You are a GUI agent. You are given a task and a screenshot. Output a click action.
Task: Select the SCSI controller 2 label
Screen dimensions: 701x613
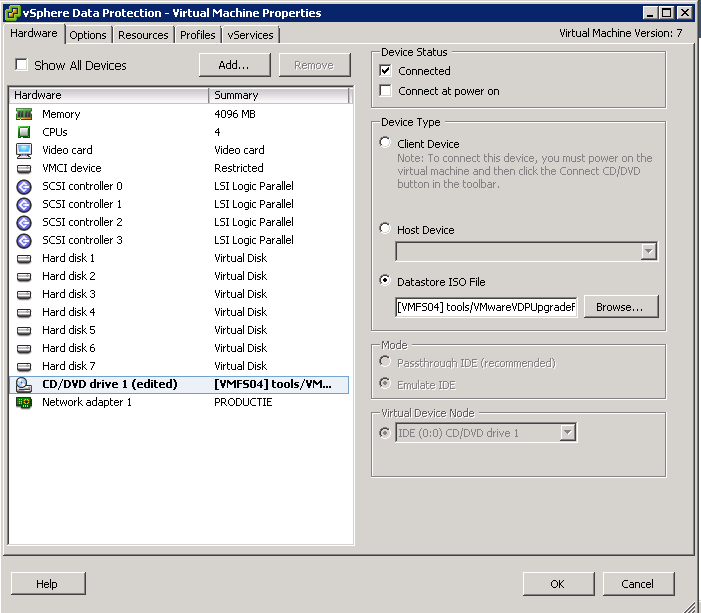82,222
